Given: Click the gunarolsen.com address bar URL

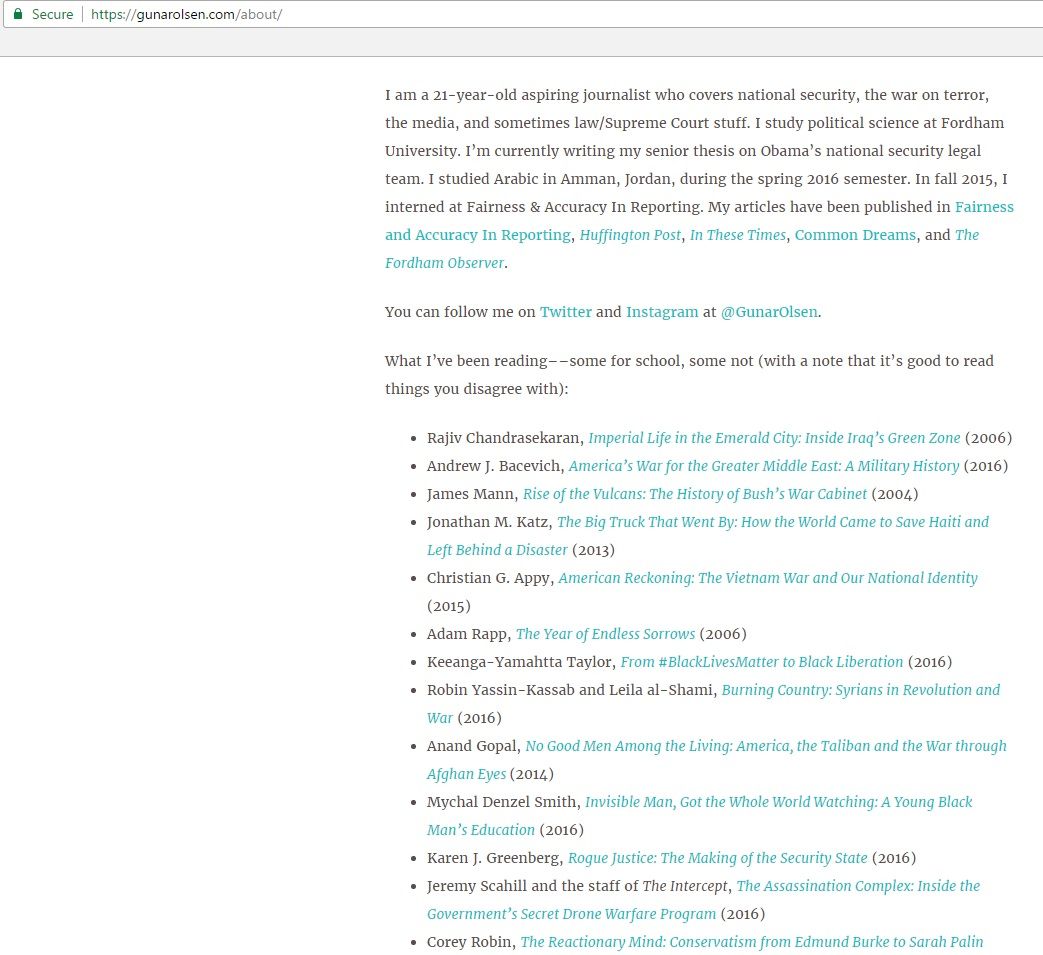Looking at the screenshot, I should (x=187, y=15).
